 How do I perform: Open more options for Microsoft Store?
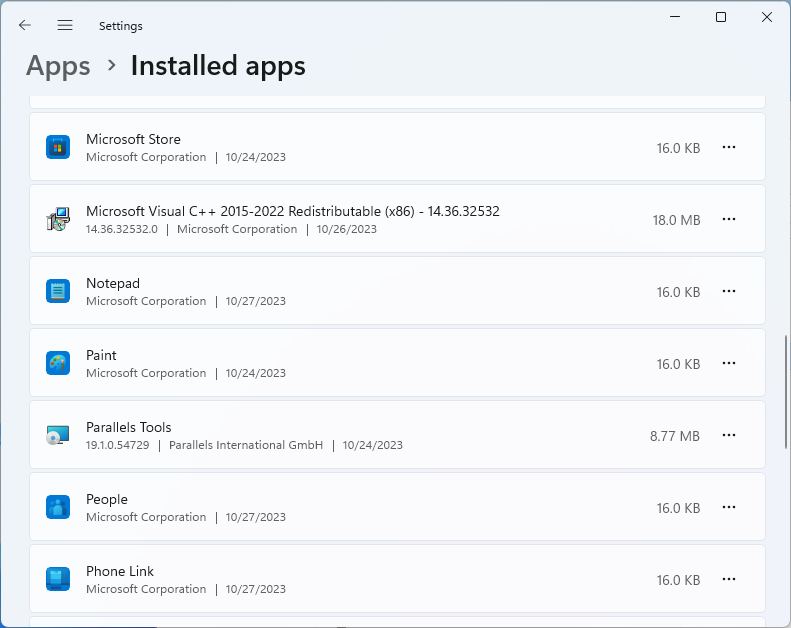point(729,147)
